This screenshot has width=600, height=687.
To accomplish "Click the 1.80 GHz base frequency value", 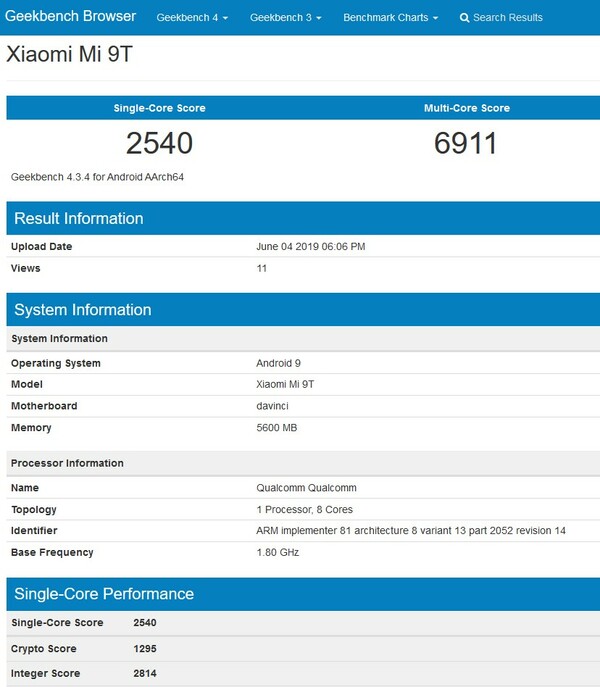I will click(x=278, y=552).
